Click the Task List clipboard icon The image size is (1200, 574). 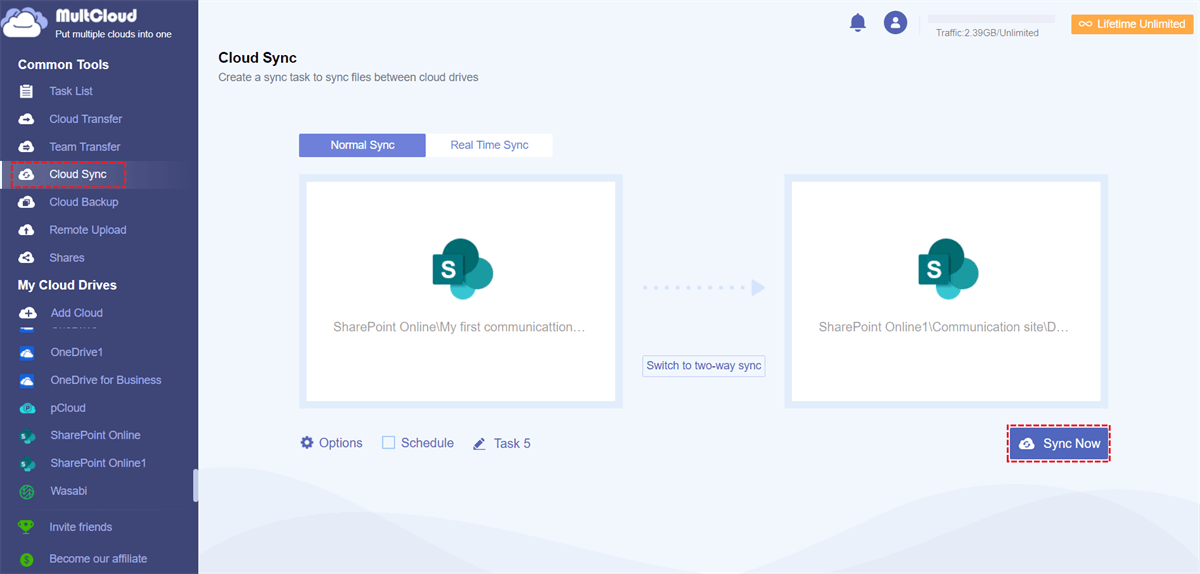(x=27, y=91)
